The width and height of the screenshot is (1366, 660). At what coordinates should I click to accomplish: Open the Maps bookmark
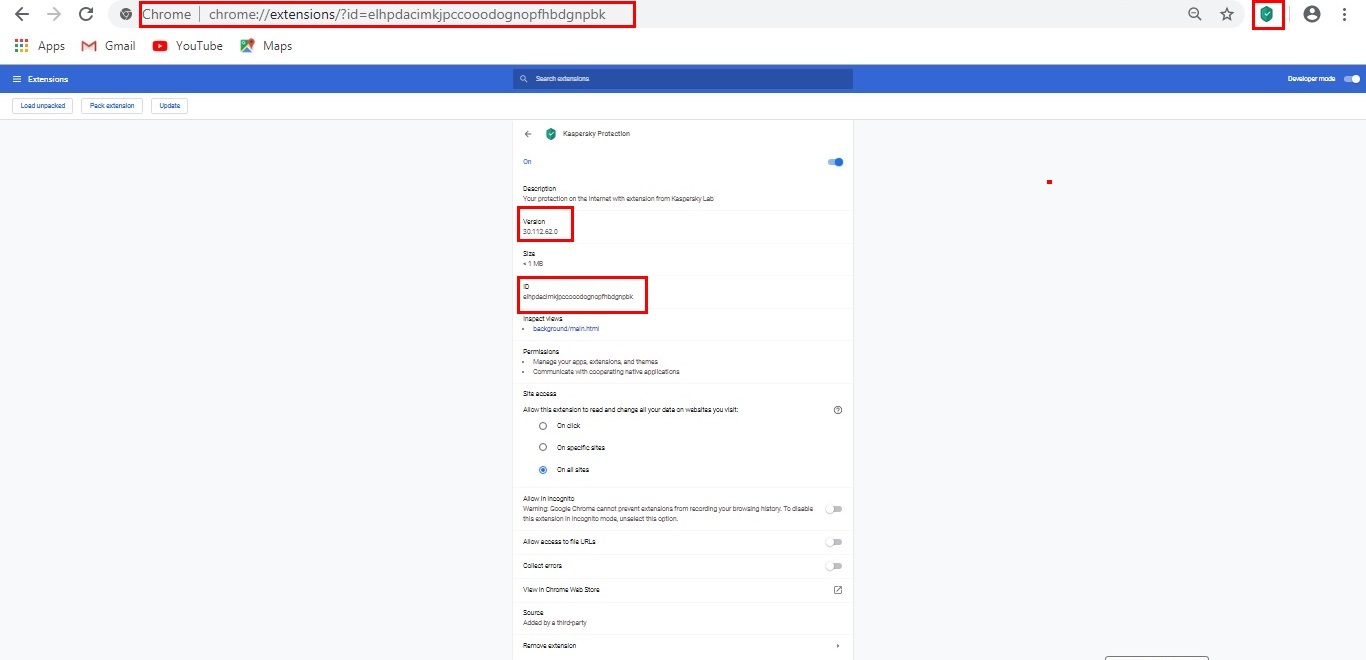point(266,46)
